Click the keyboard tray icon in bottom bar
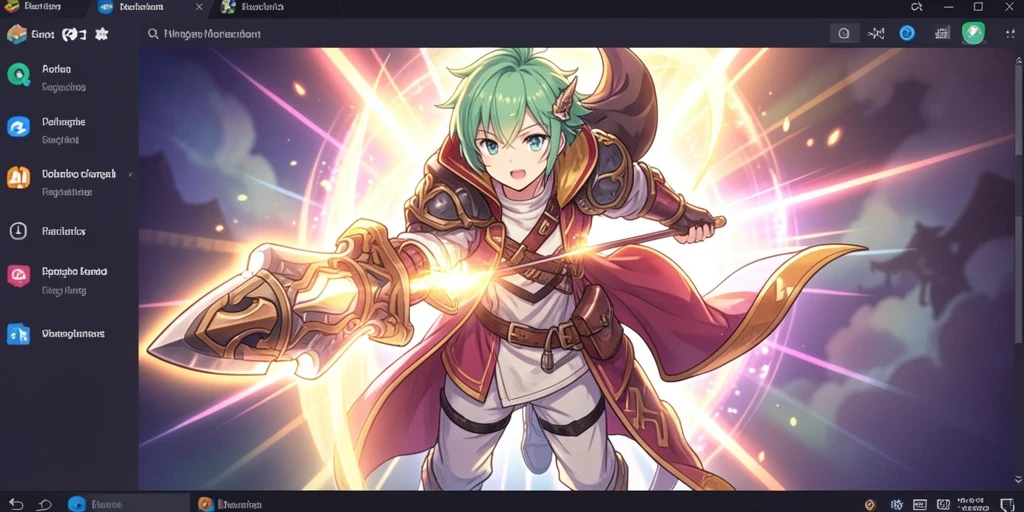 (920, 504)
